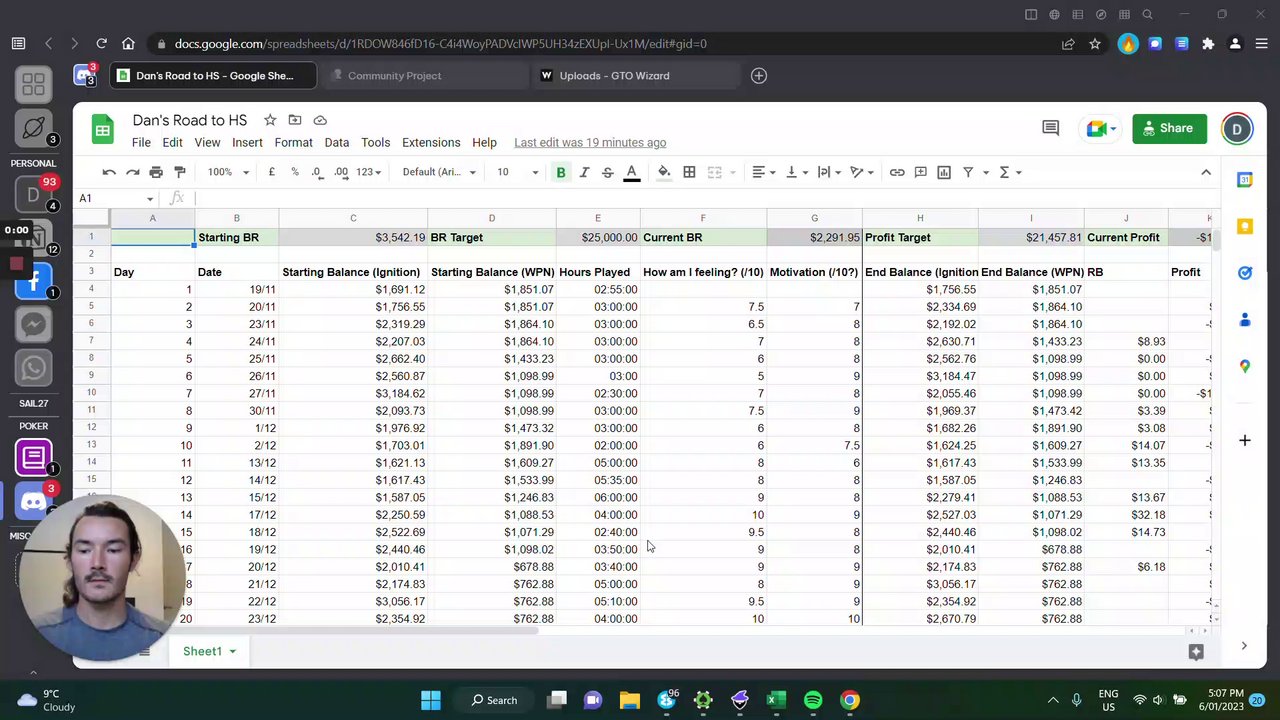Open the Insert menu
The height and width of the screenshot is (720, 1280).
click(x=247, y=143)
